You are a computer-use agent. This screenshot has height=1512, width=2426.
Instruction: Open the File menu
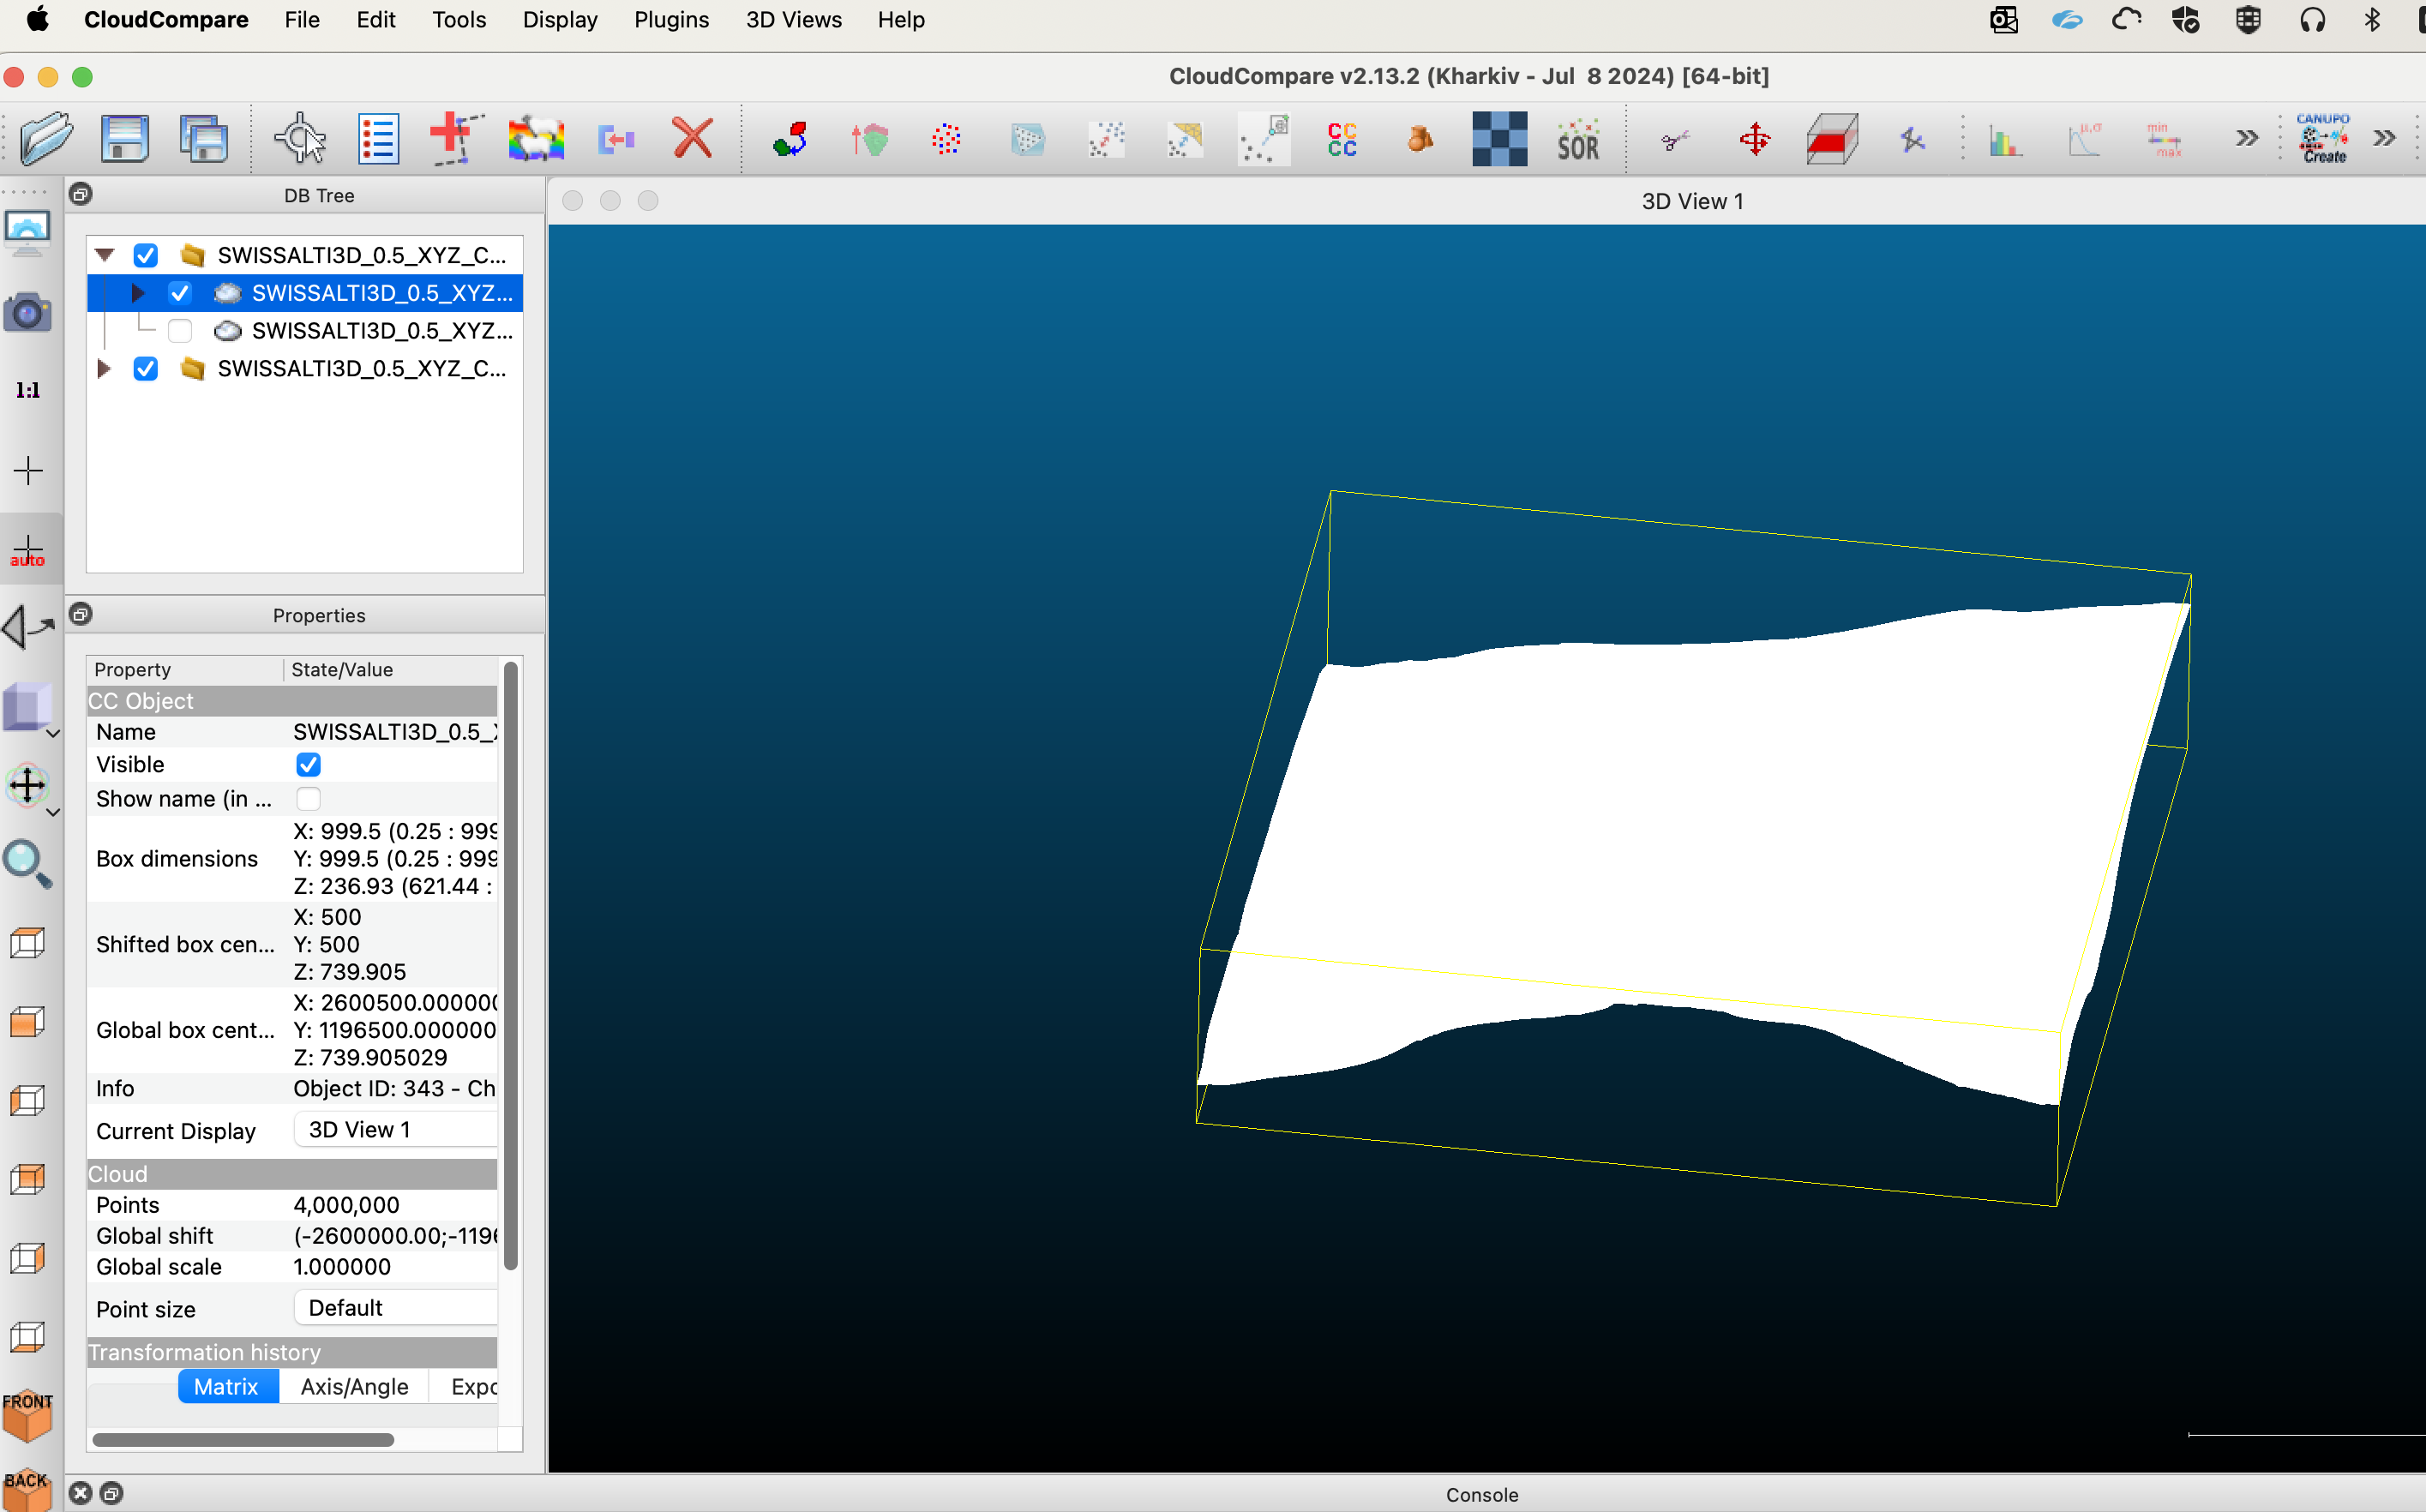coord(302,20)
